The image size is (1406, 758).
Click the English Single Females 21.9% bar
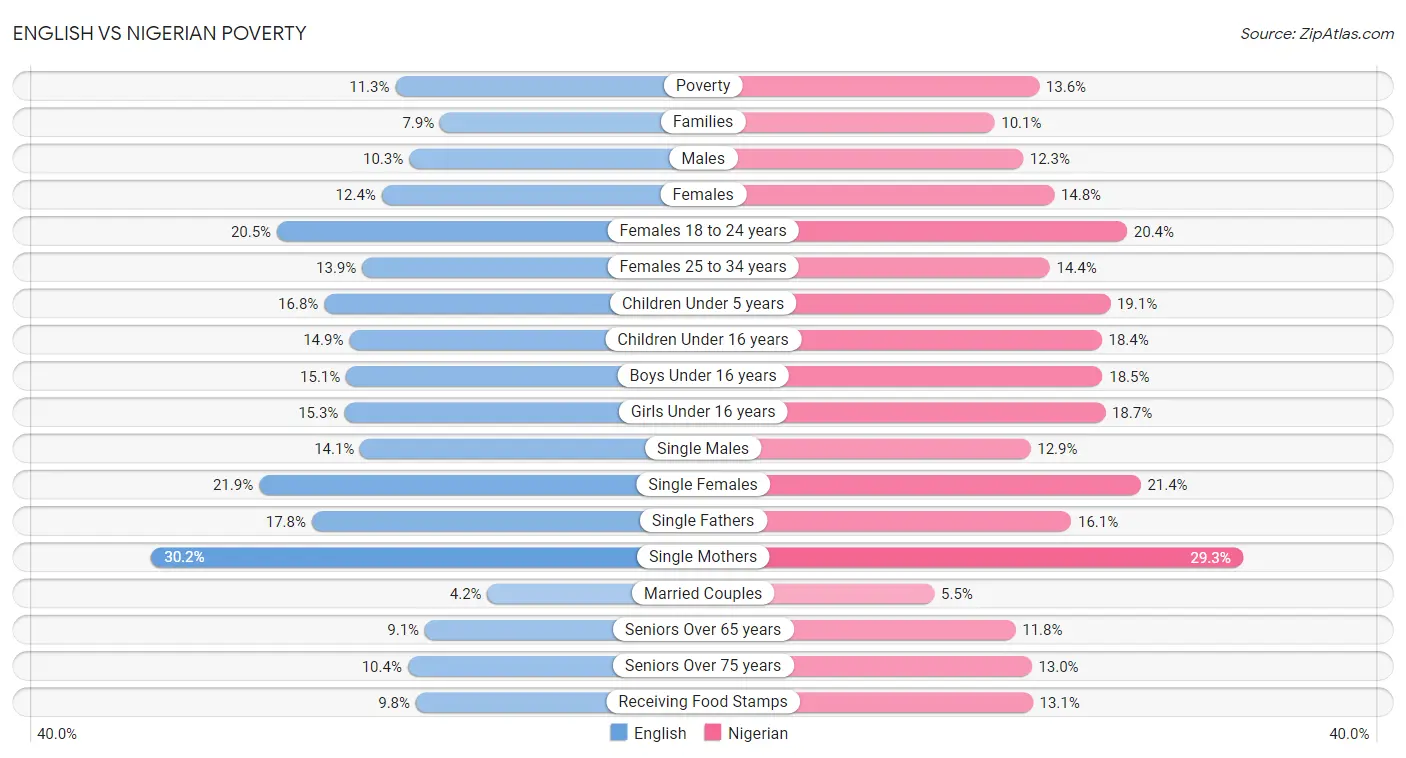(x=481, y=485)
